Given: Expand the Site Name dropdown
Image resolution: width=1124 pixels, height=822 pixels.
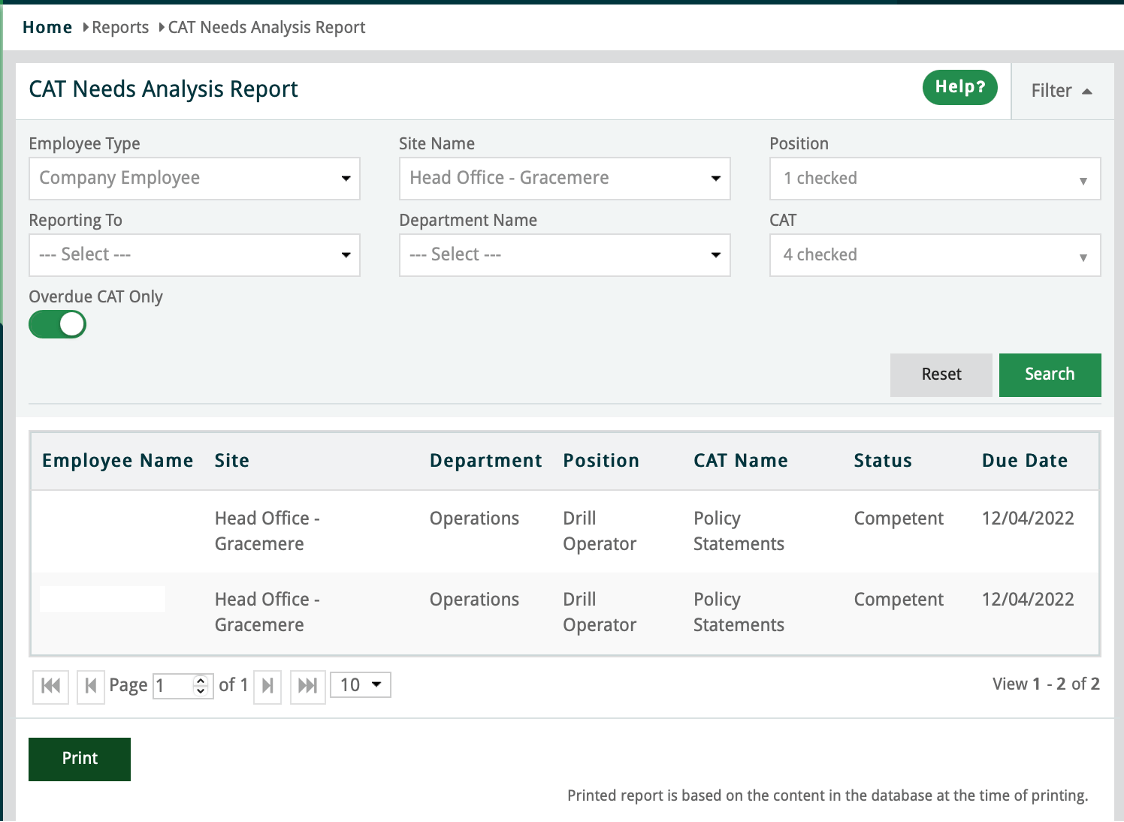Looking at the screenshot, I should [564, 179].
